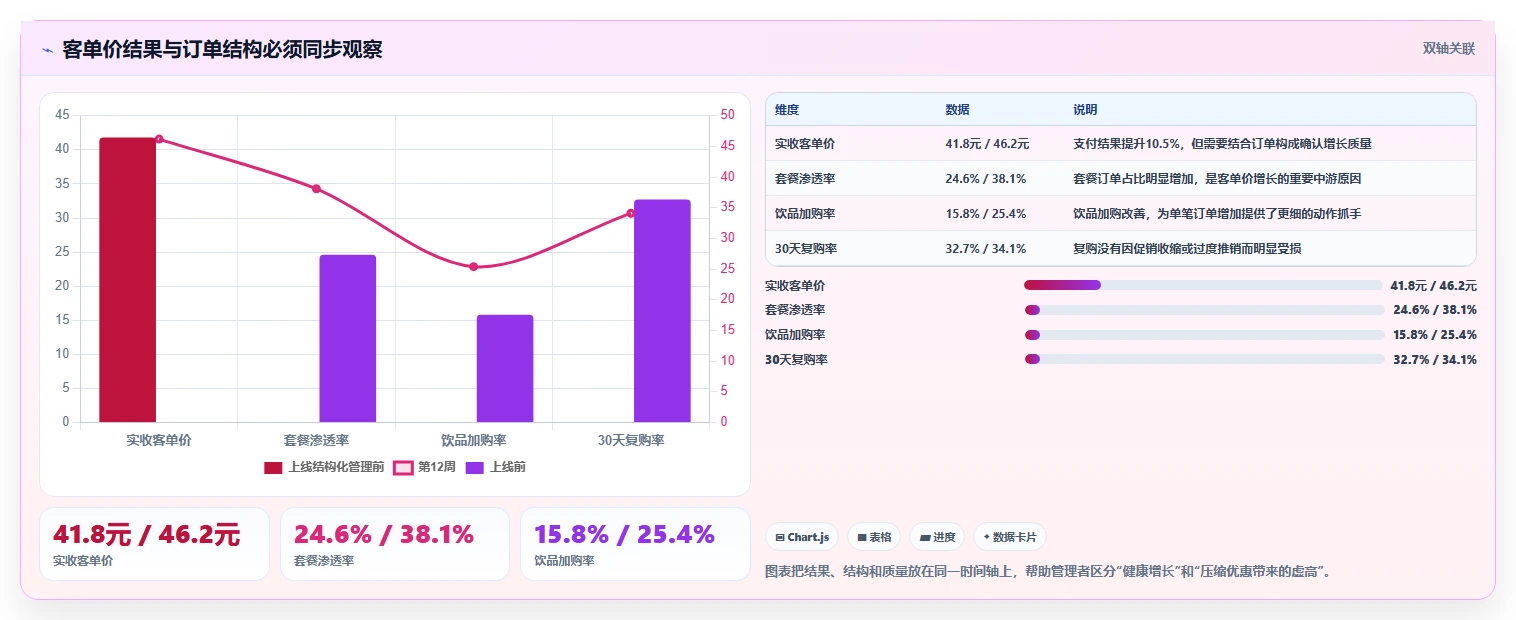Click the line point above 饮品加购率
Image resolution: width=1516 pixels, height=620 pixels.
[474, 267]
